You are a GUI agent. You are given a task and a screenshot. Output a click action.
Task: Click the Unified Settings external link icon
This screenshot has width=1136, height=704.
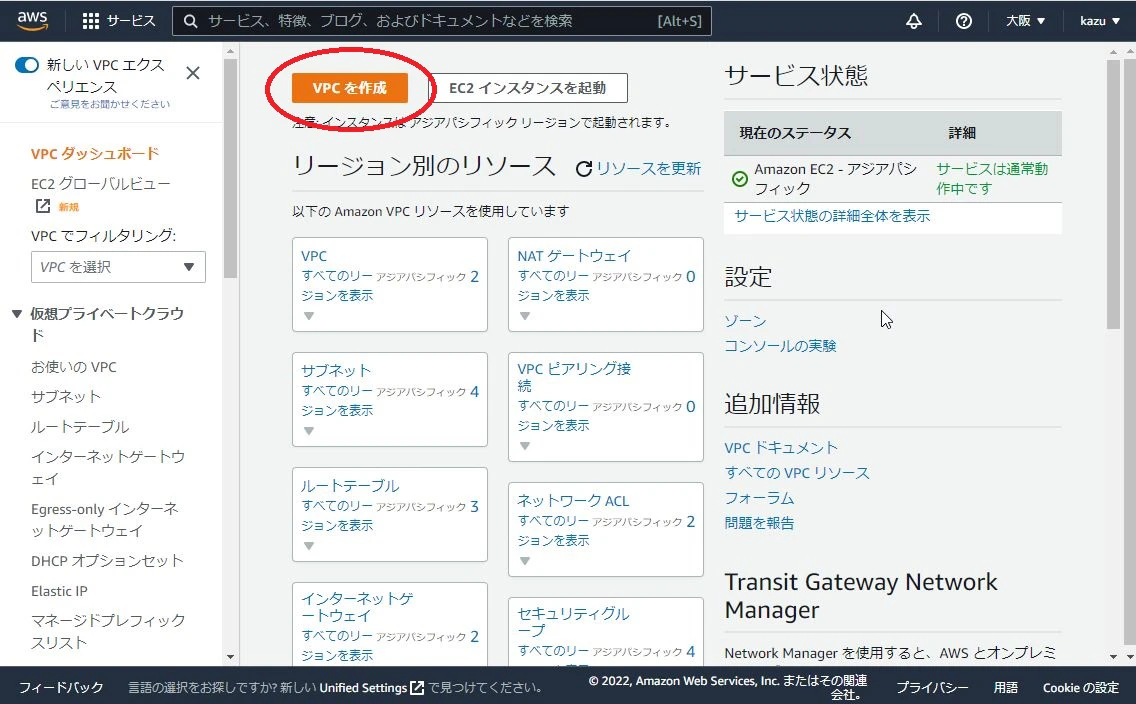(x=417, y=687)
